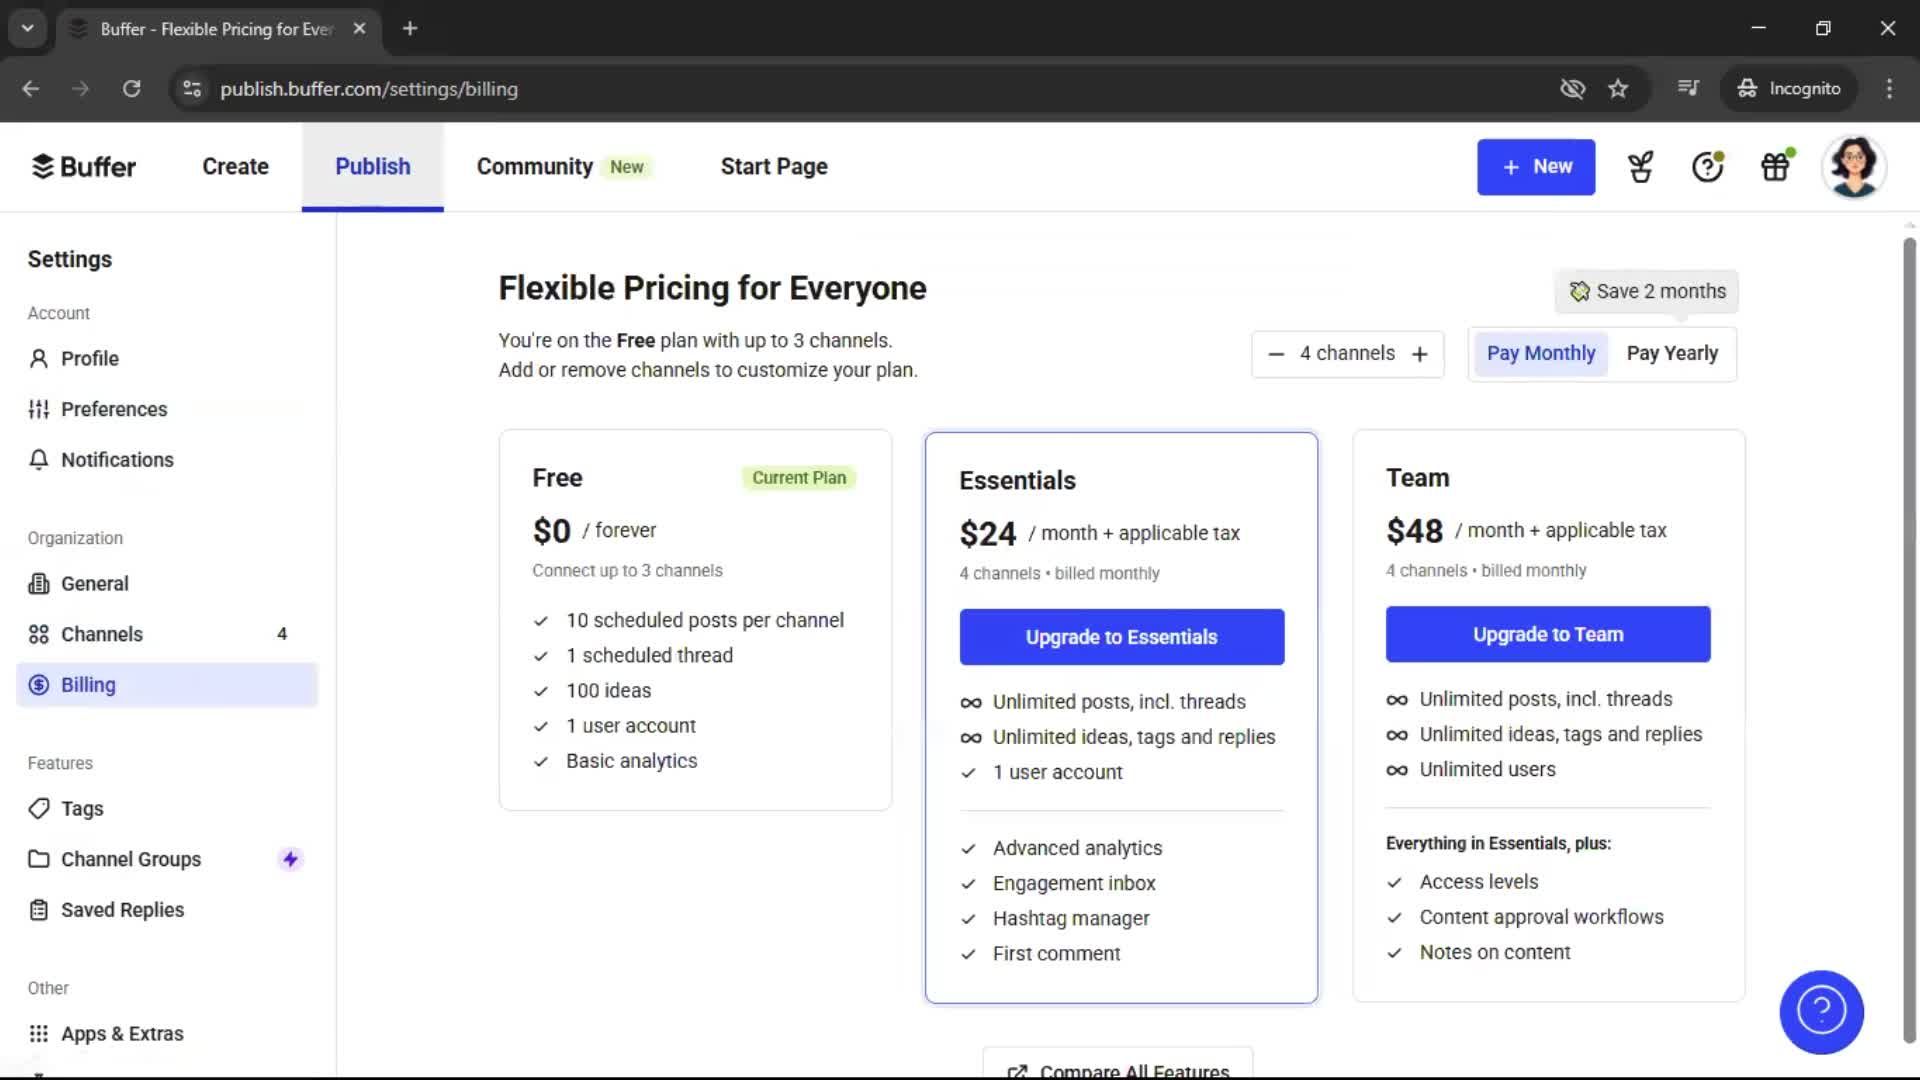The image size is (1920, 1080).
Task: Bookmark this page with the star icon
Action: pyautogui.click(x=1618, y=89)
